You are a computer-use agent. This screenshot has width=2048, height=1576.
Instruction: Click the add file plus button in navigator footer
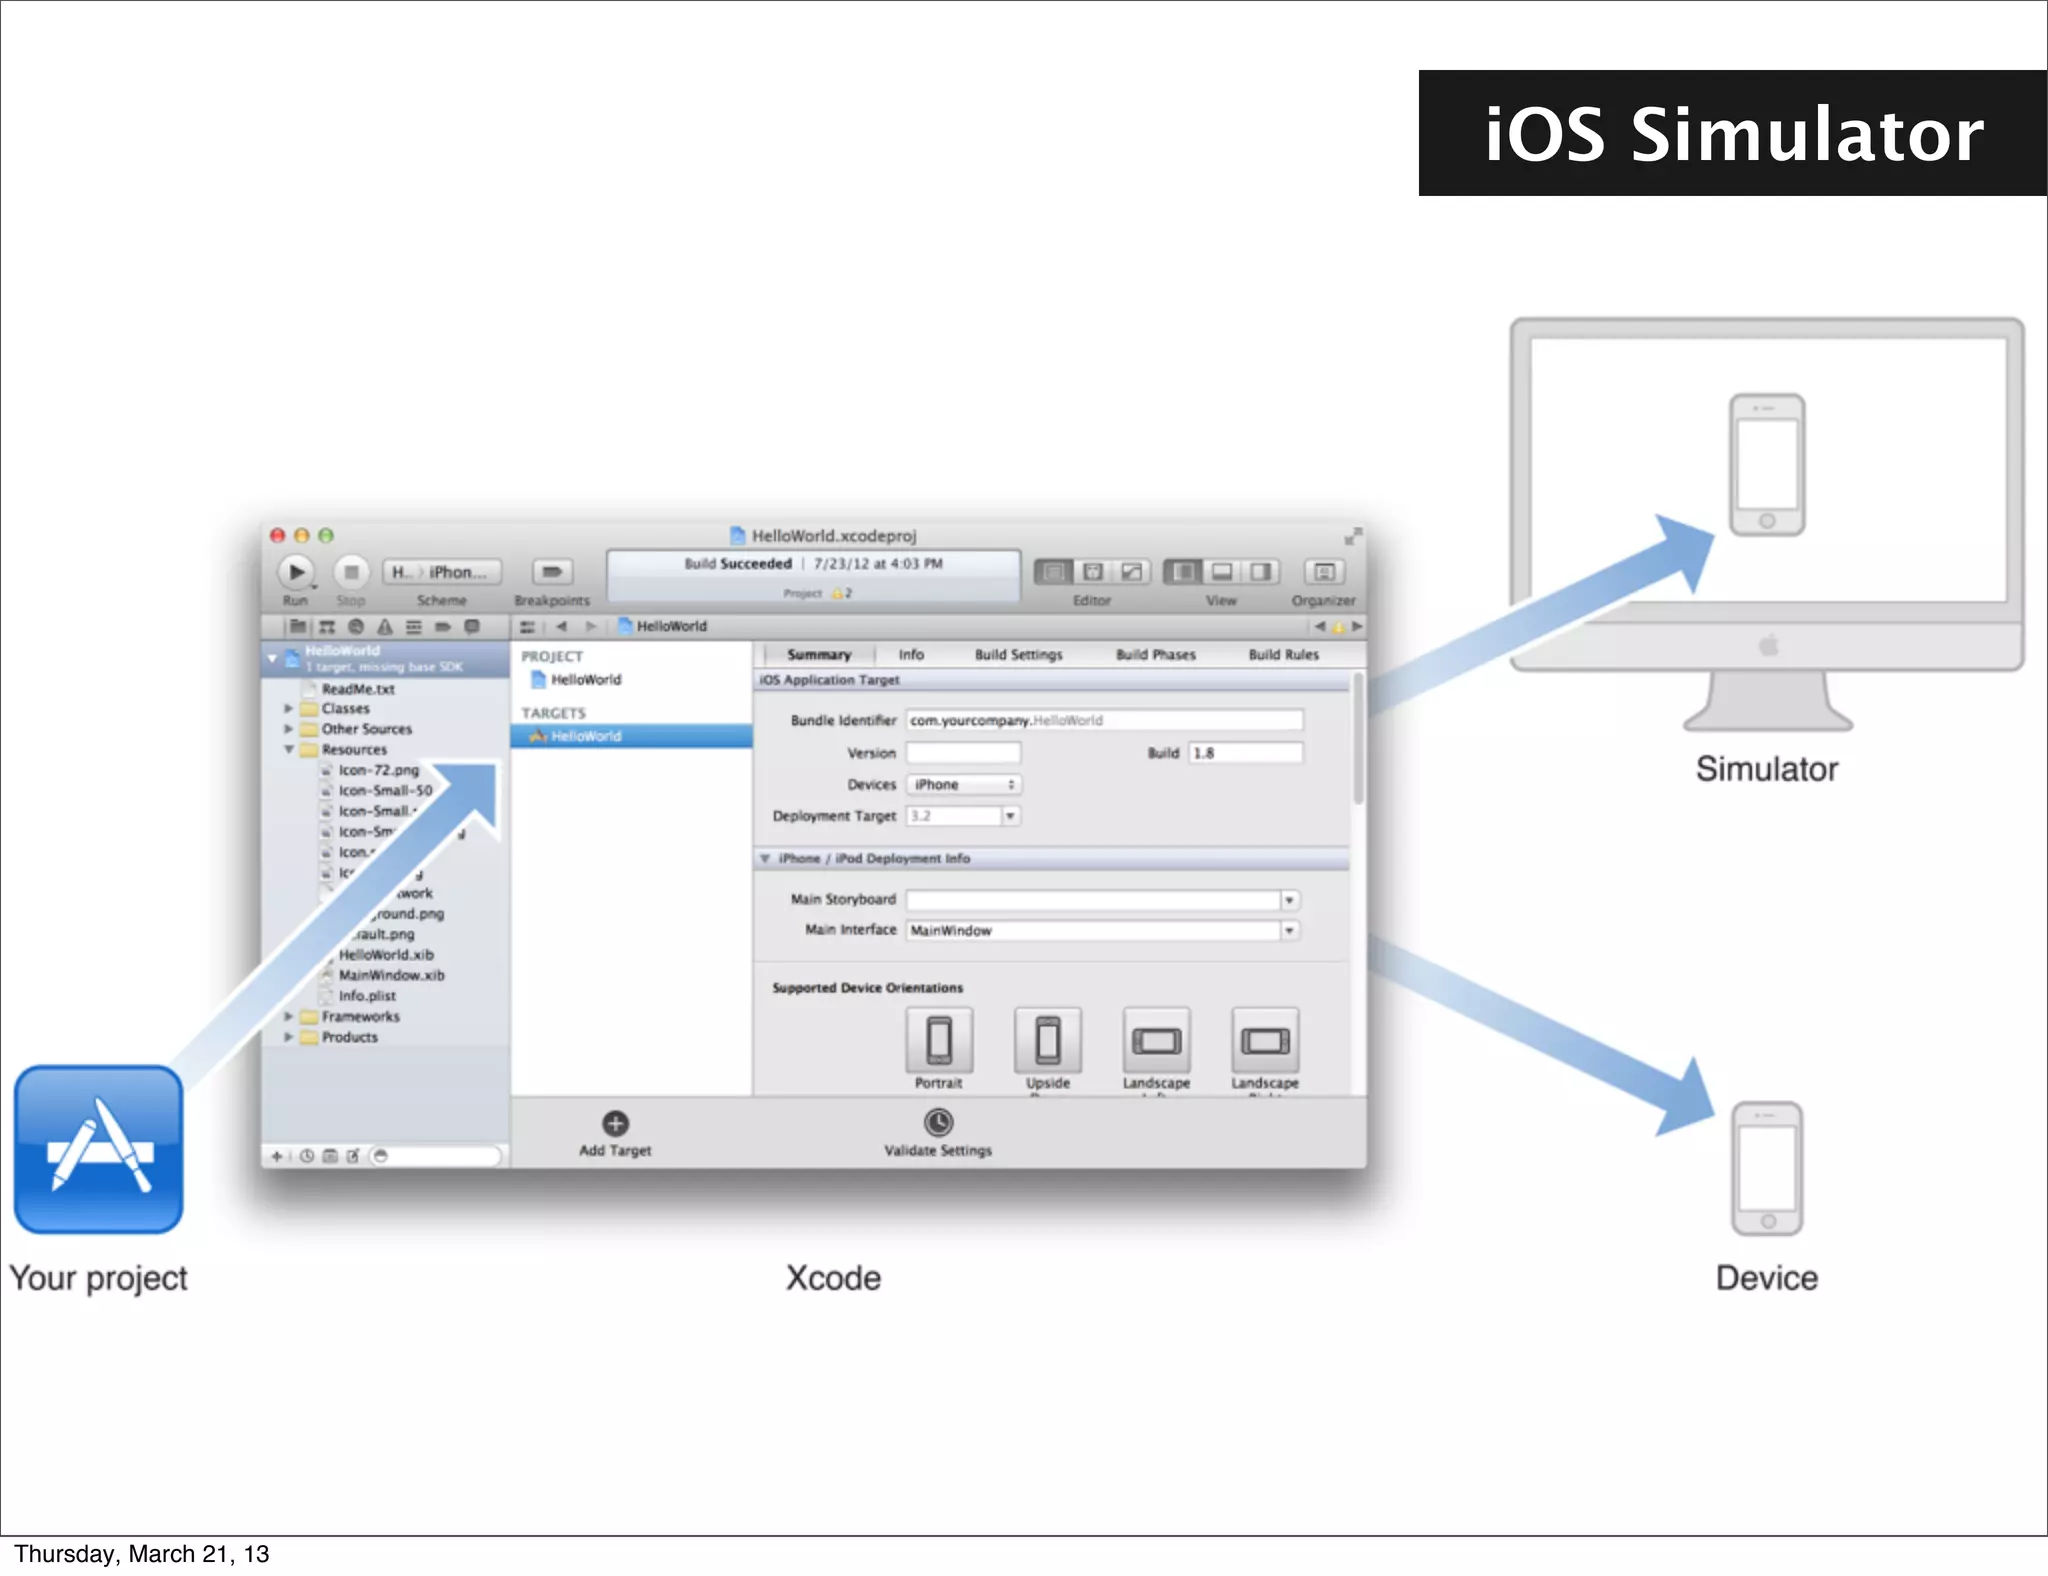(277, 1157)
